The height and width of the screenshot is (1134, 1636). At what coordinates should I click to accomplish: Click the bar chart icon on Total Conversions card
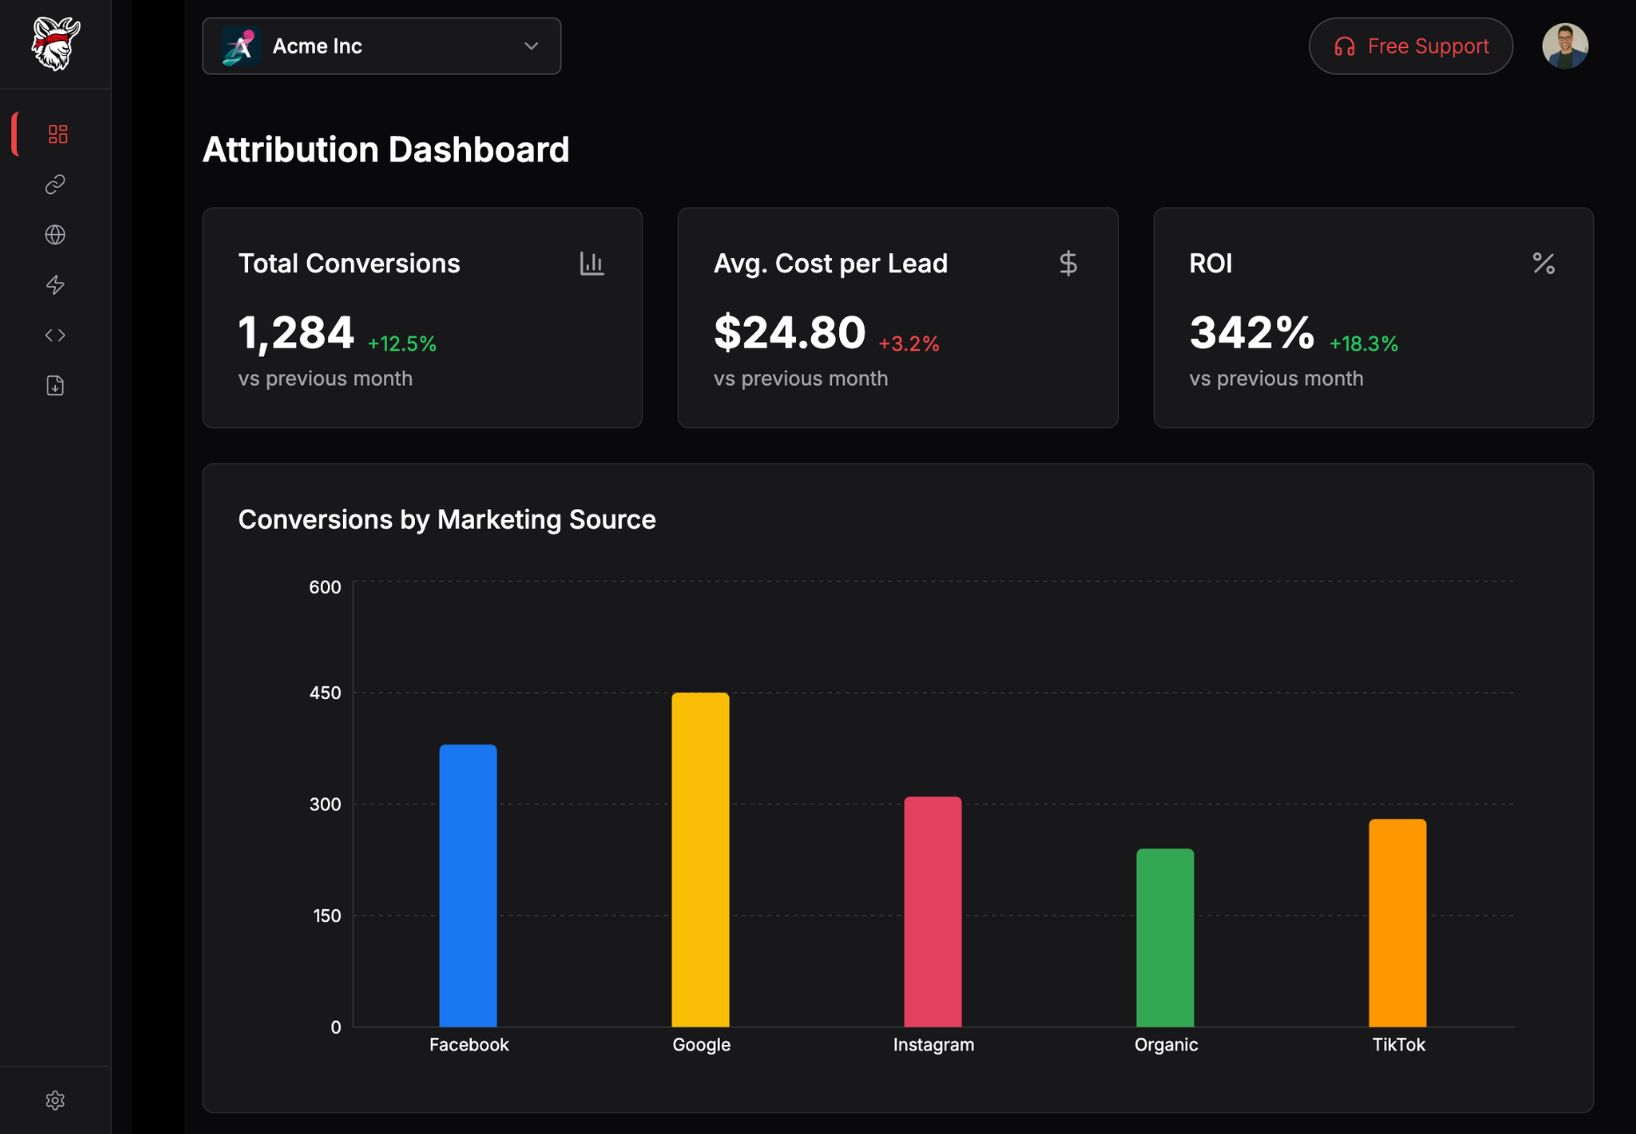[x=592, y=263]
